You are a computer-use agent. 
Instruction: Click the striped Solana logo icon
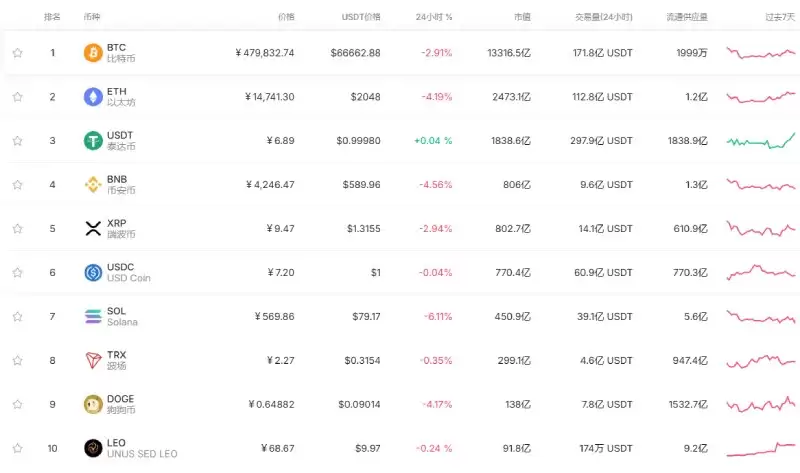point(93,316)
